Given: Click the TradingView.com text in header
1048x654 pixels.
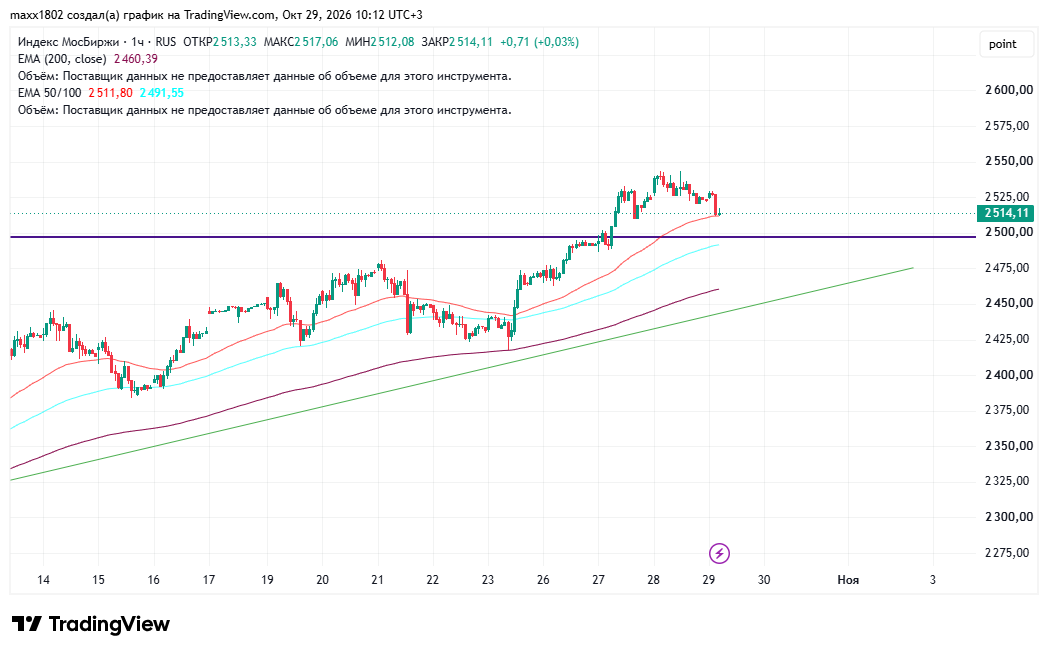Looking at the screenshot, I should click(x=229, y=15).
